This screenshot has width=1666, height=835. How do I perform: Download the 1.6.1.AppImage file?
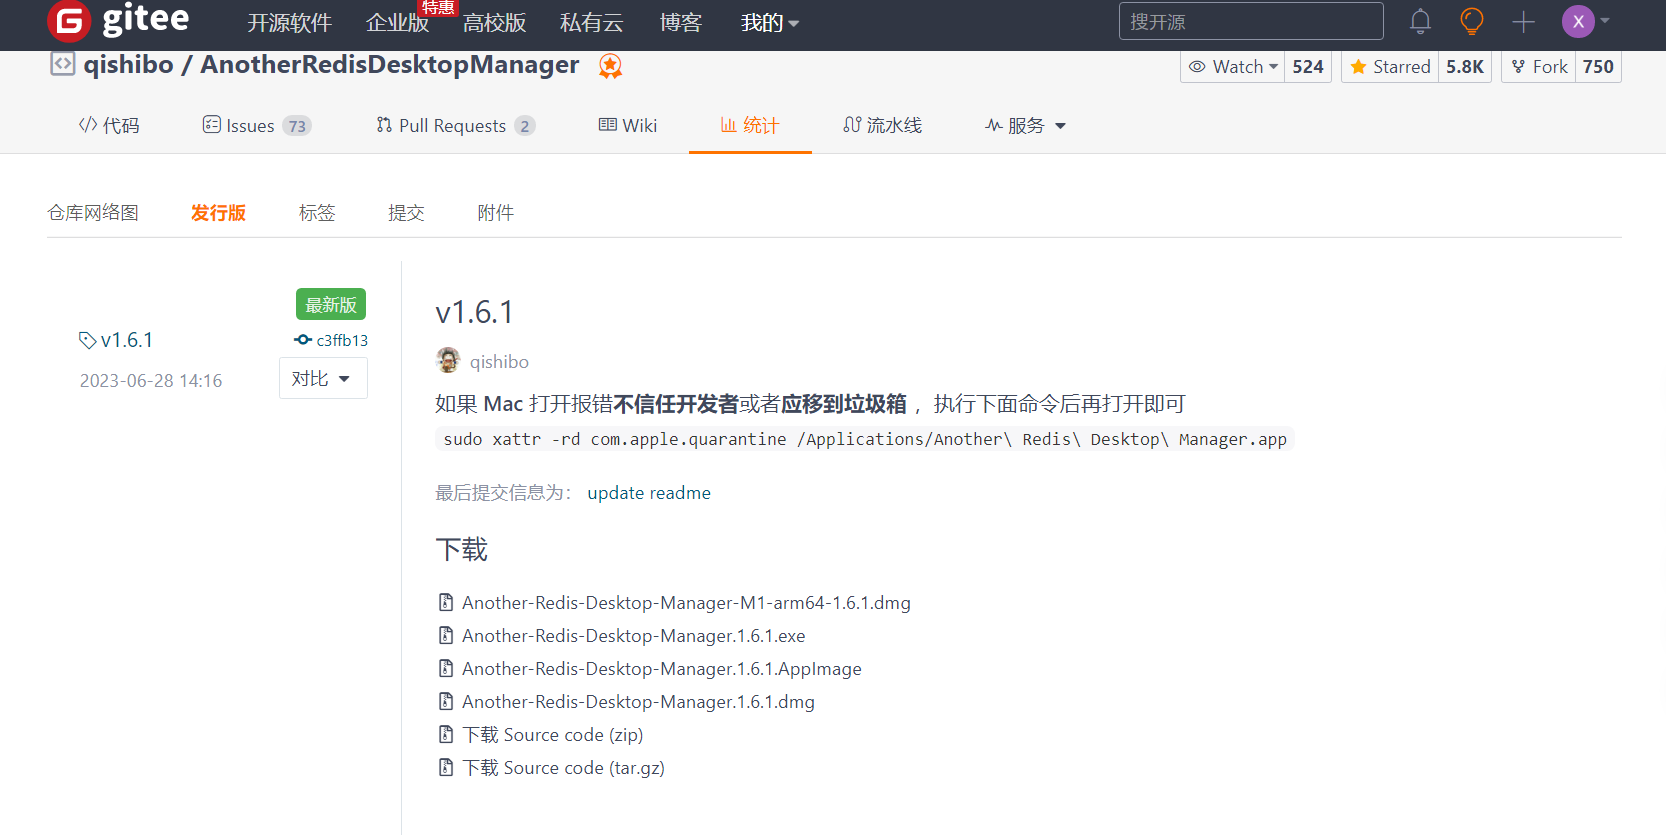662,669
